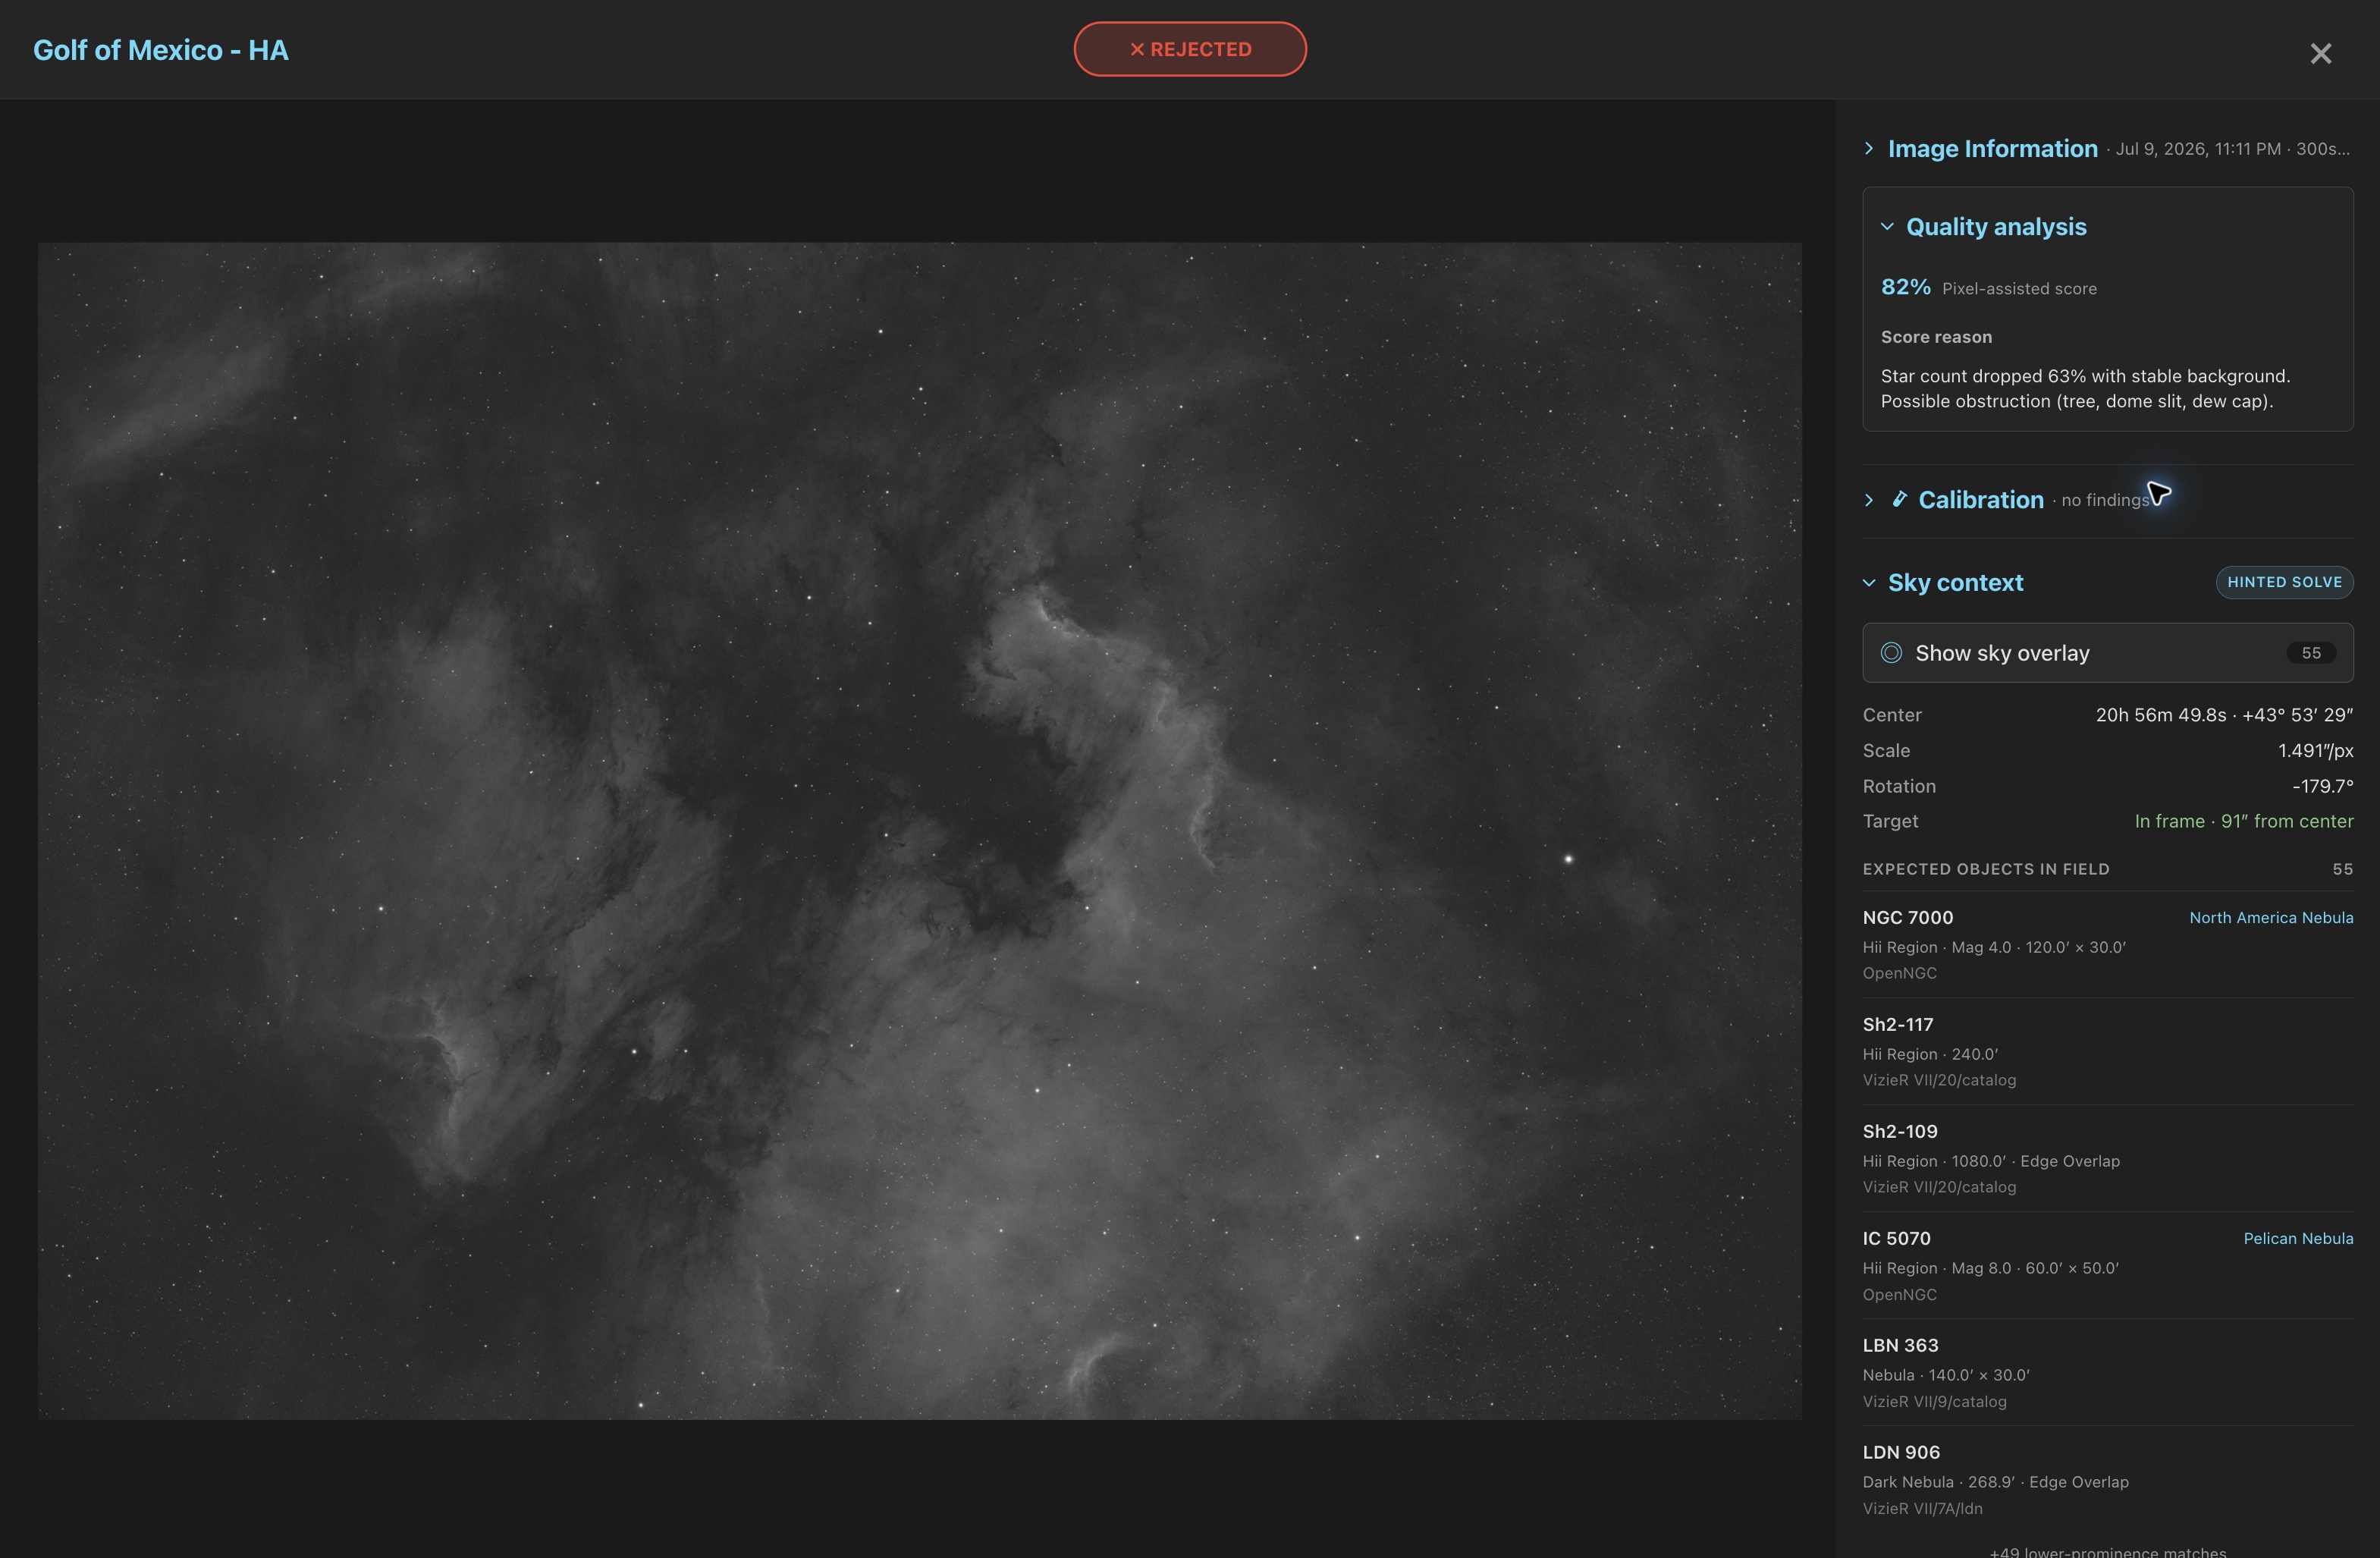
Task: Click the Scale value 1.491"/px
Action: pos(2315,750)
